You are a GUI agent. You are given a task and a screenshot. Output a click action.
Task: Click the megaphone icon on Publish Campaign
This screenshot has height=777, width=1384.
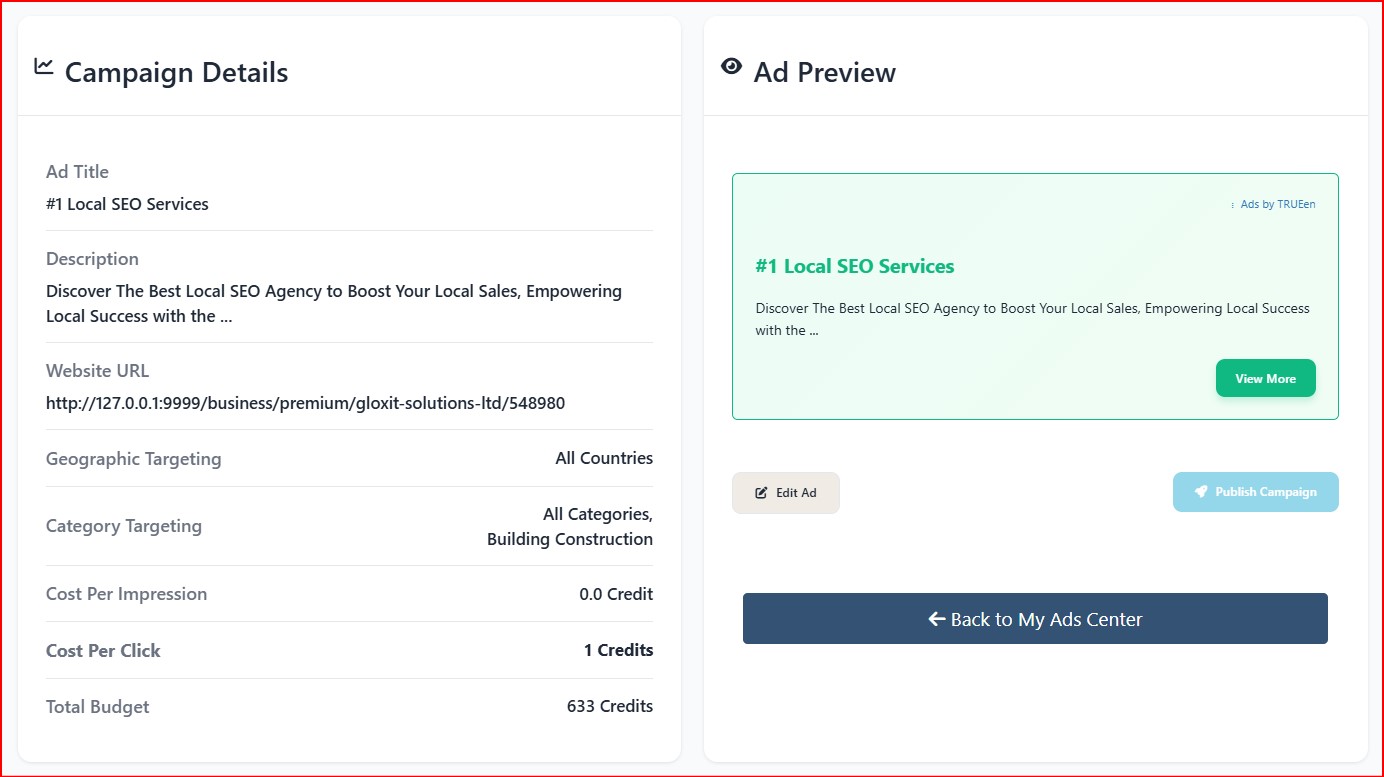[x=1200, y=491]
